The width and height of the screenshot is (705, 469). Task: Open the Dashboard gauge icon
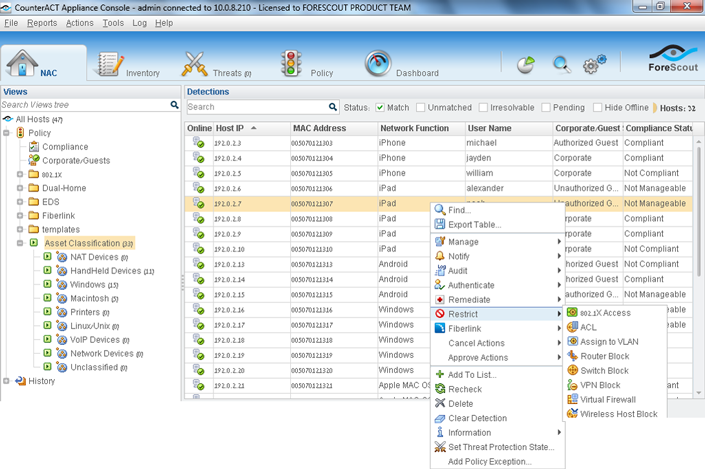point(378,64)
